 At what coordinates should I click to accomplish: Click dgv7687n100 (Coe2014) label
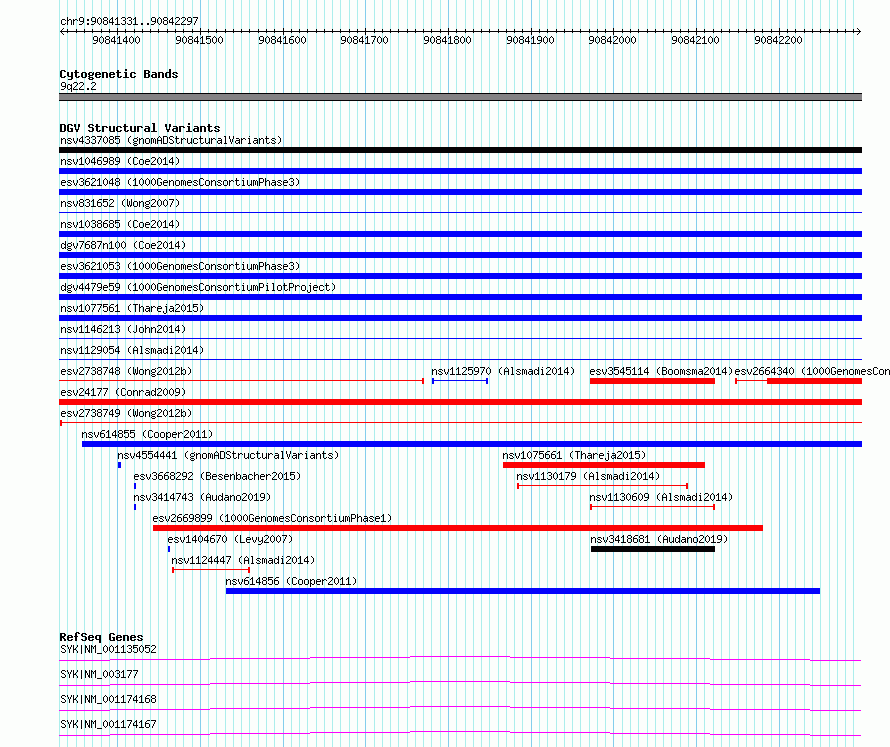tap(123, 245)
